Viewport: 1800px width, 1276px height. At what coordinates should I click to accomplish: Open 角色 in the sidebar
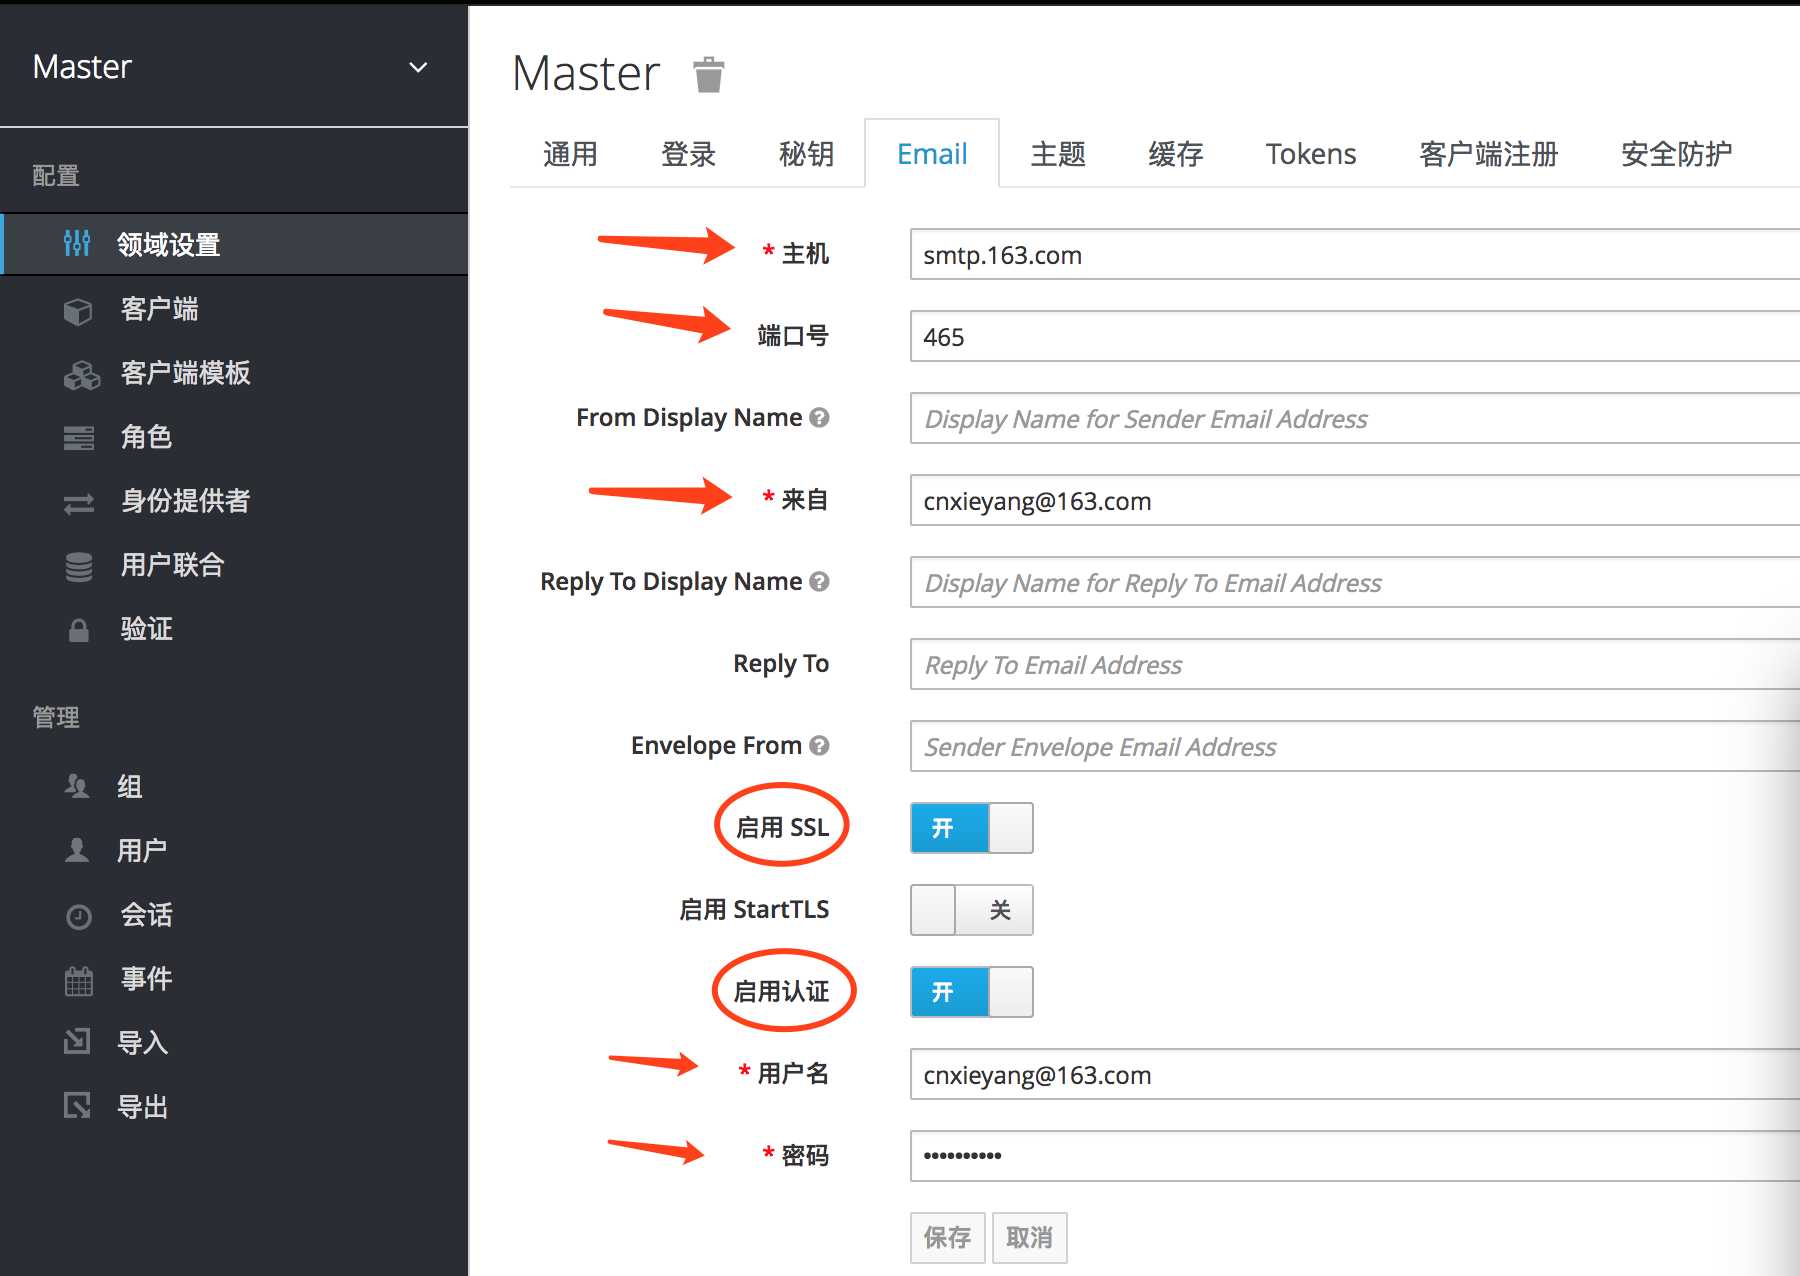click(x=234, y=437)
